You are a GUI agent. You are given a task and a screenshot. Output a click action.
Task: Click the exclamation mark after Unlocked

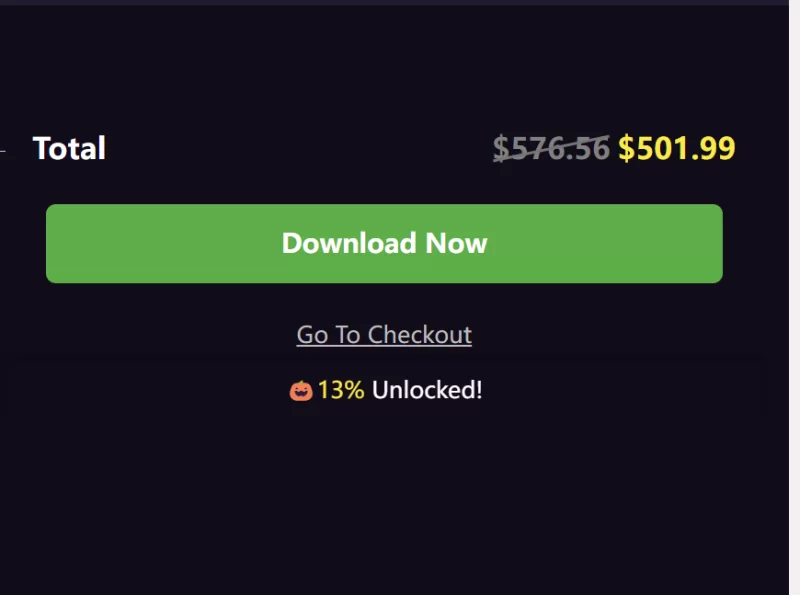(479, 390)
